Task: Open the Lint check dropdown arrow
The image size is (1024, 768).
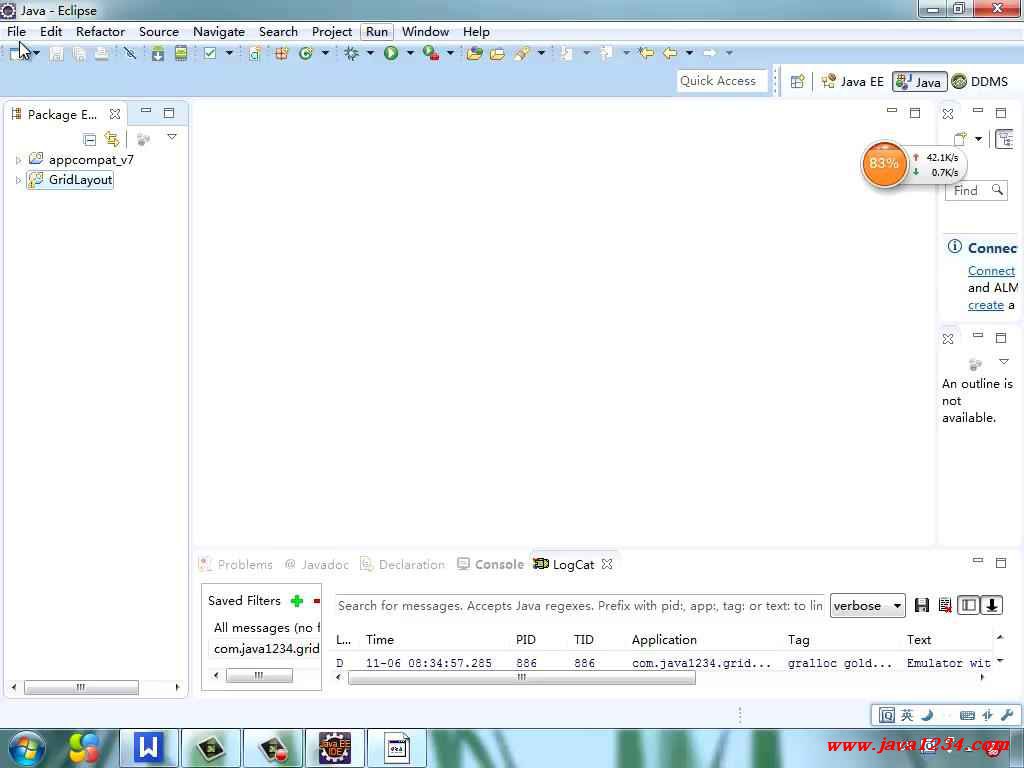Action: [x=229, y=54]
